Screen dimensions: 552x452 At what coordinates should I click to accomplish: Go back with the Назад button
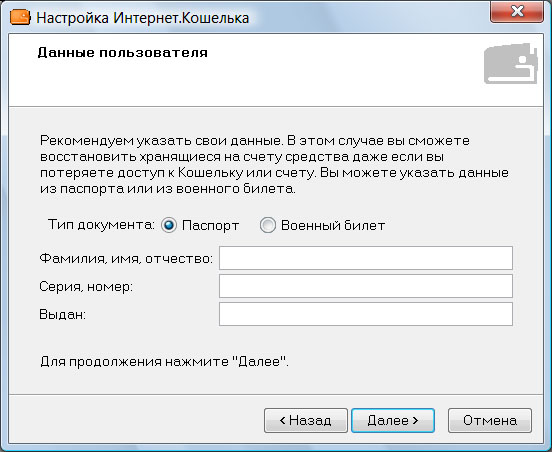tap(306, 420)
